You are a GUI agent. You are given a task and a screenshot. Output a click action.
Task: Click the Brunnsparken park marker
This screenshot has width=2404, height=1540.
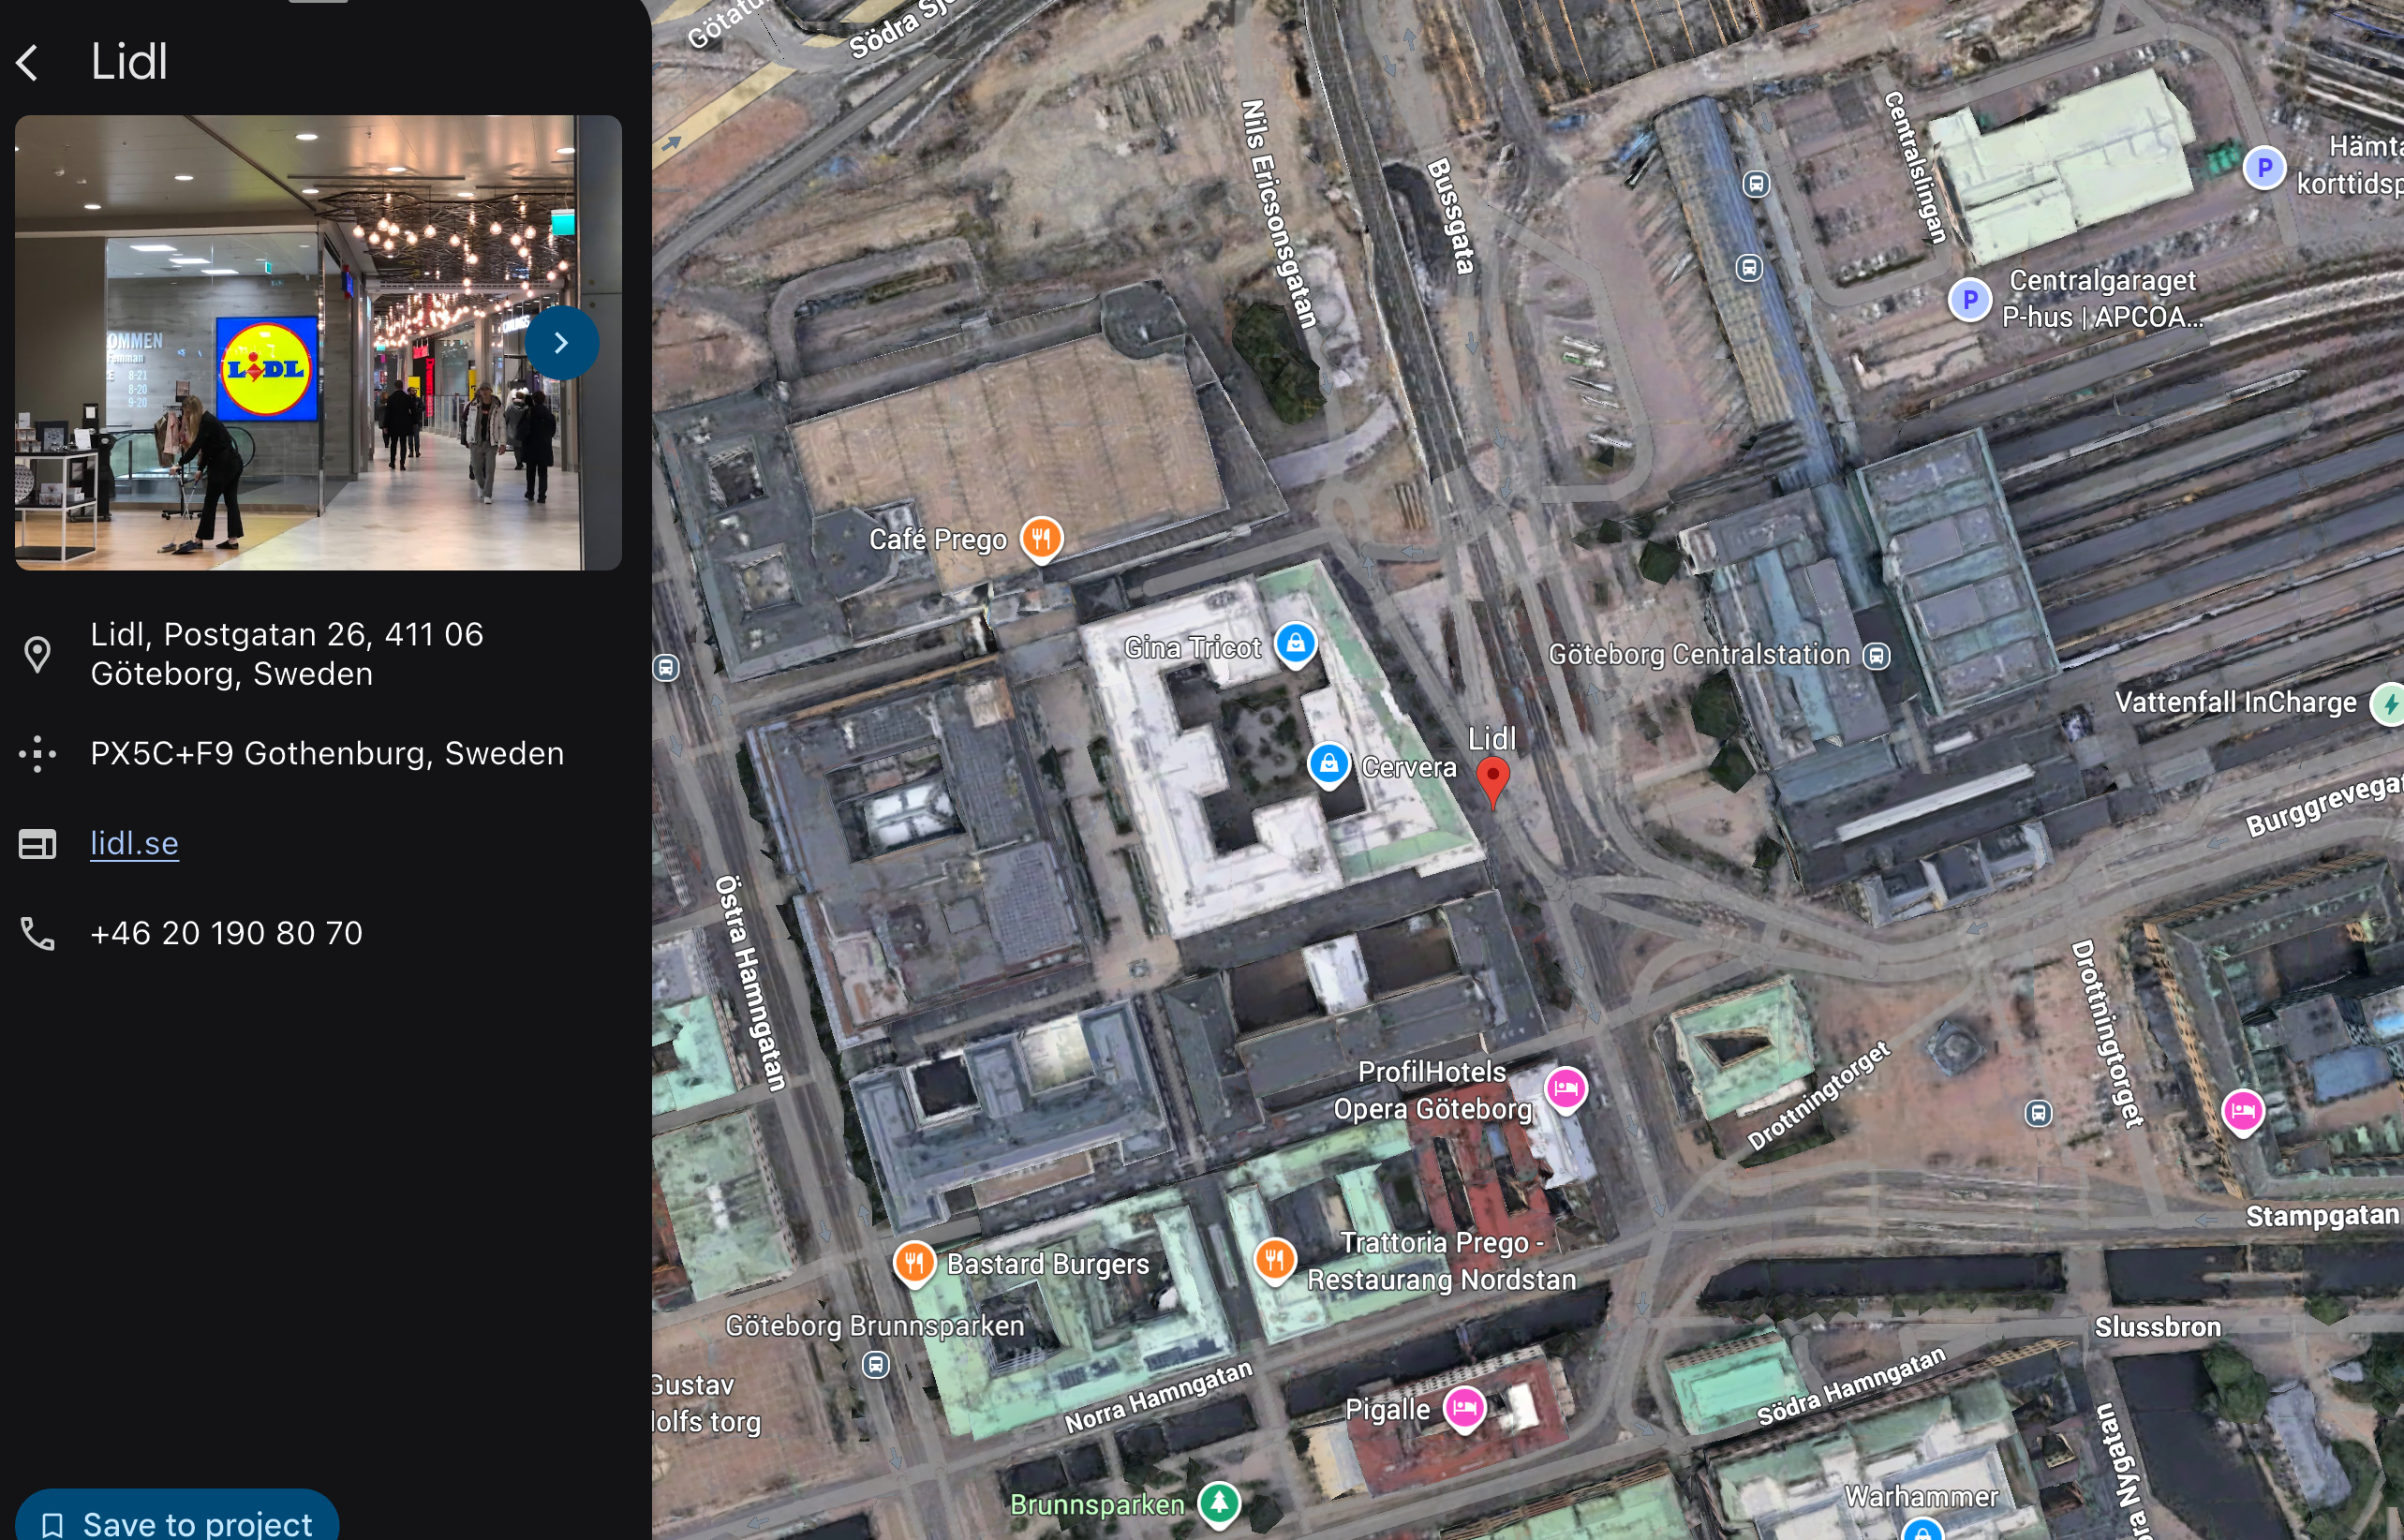[x=1218, y=1502]
